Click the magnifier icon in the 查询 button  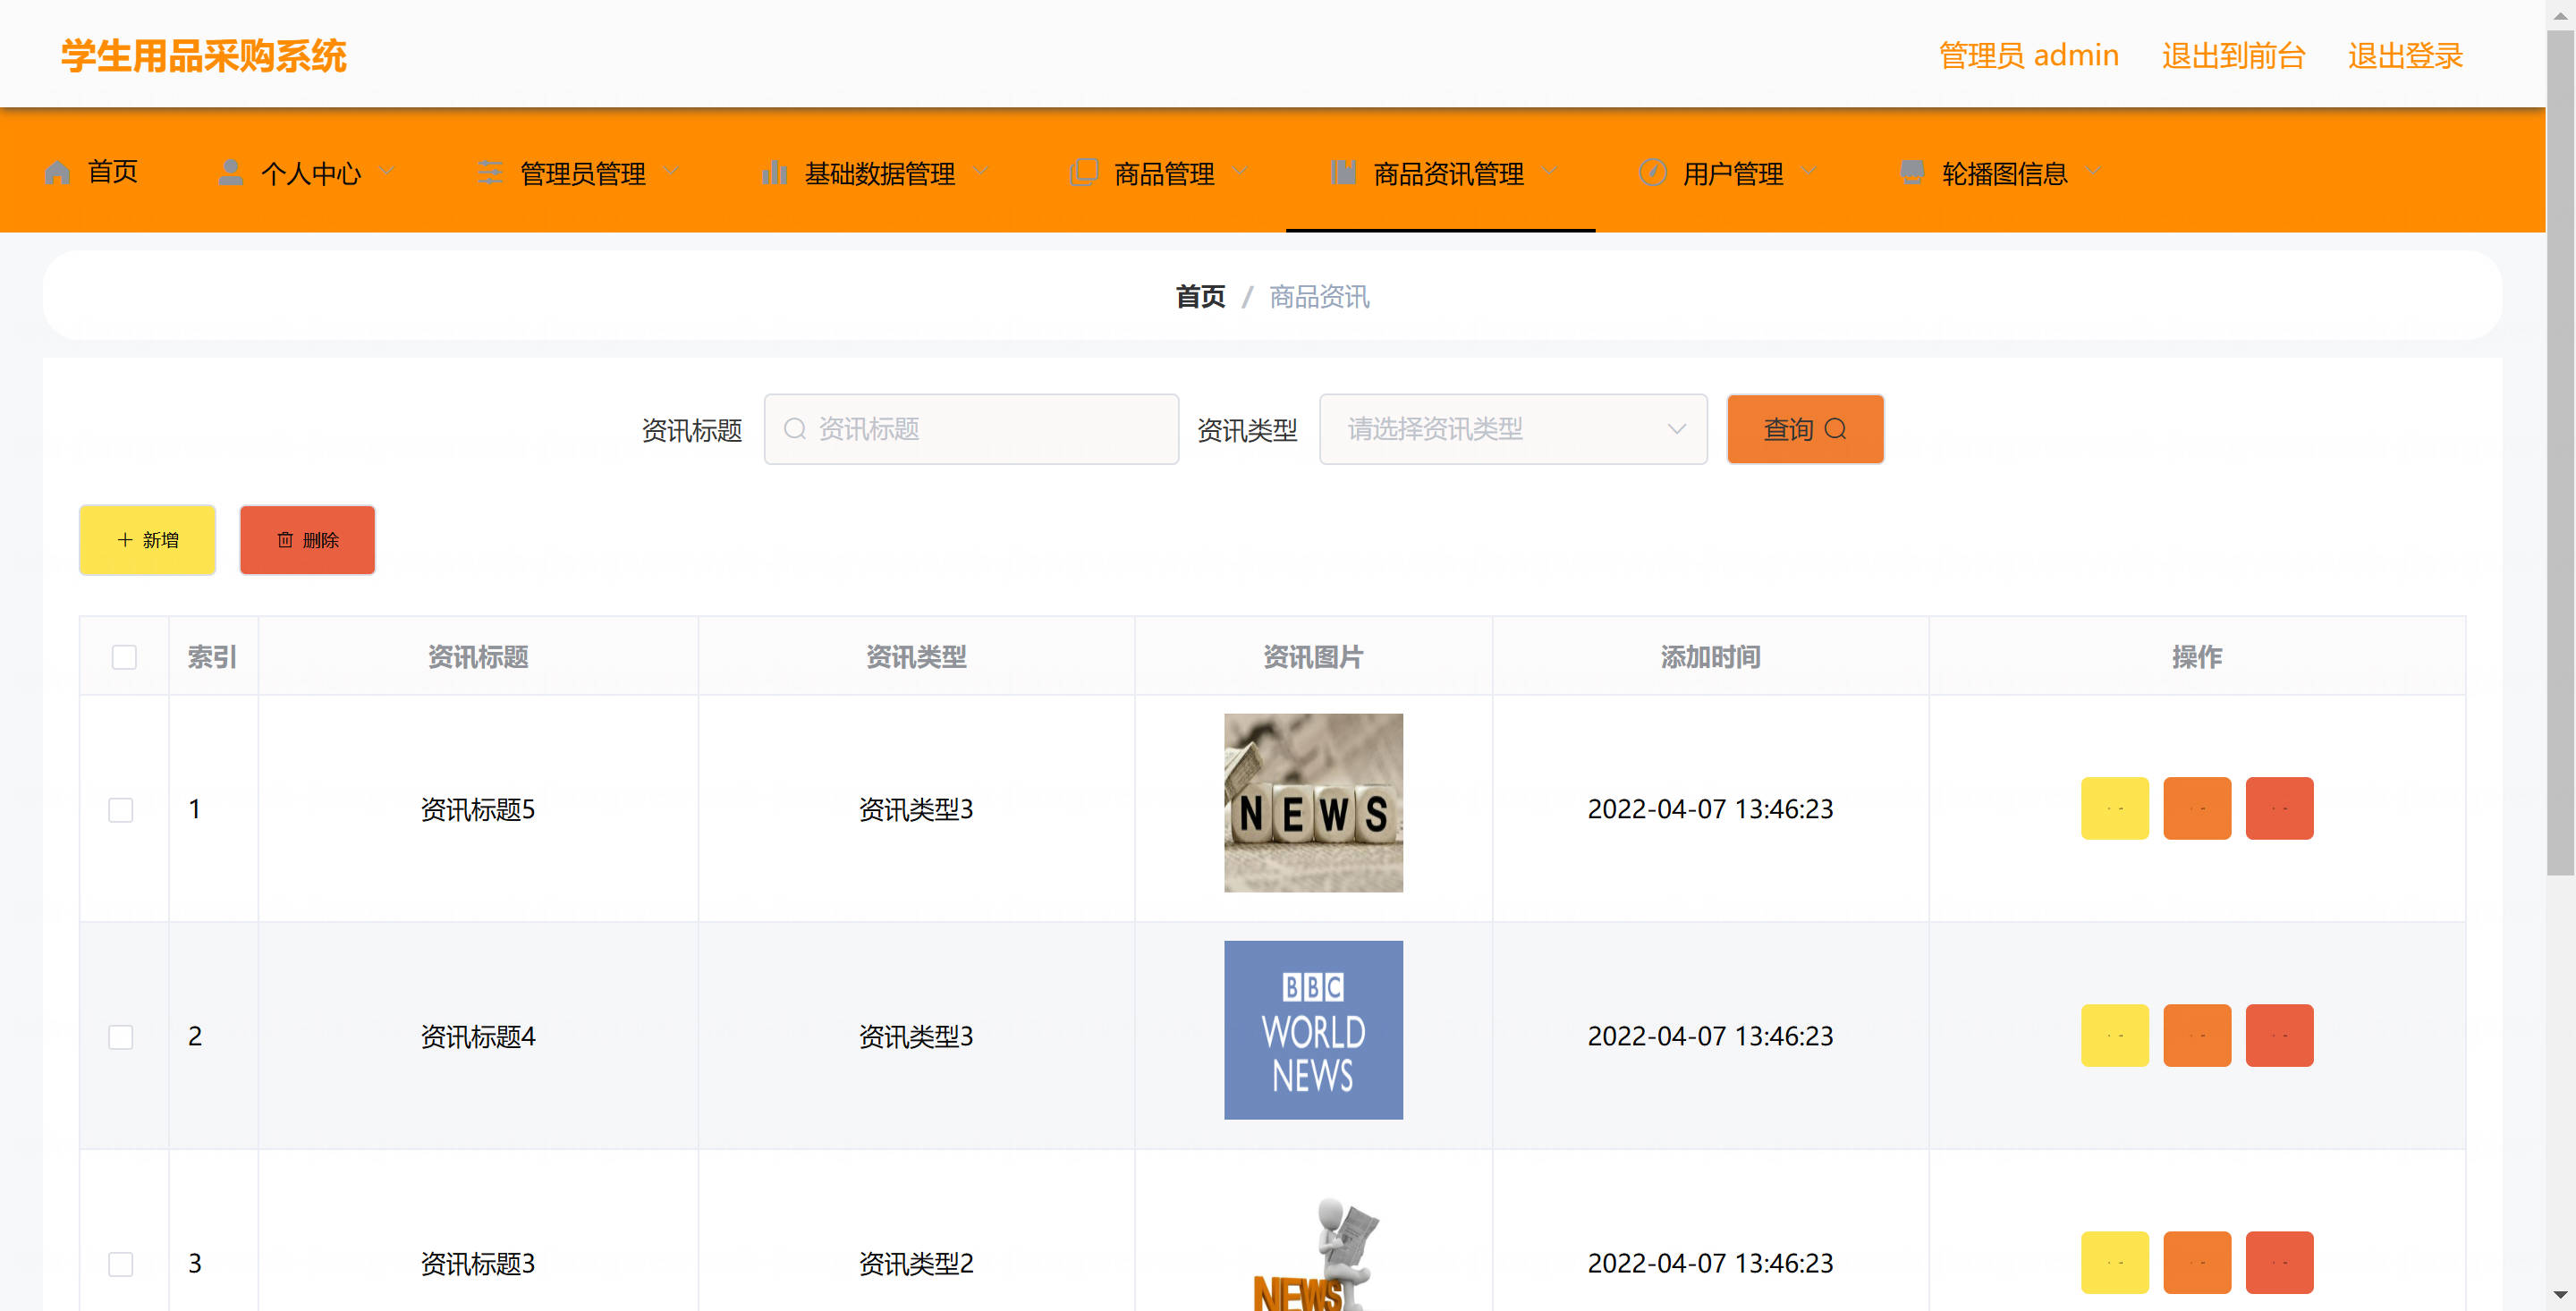1836,429
